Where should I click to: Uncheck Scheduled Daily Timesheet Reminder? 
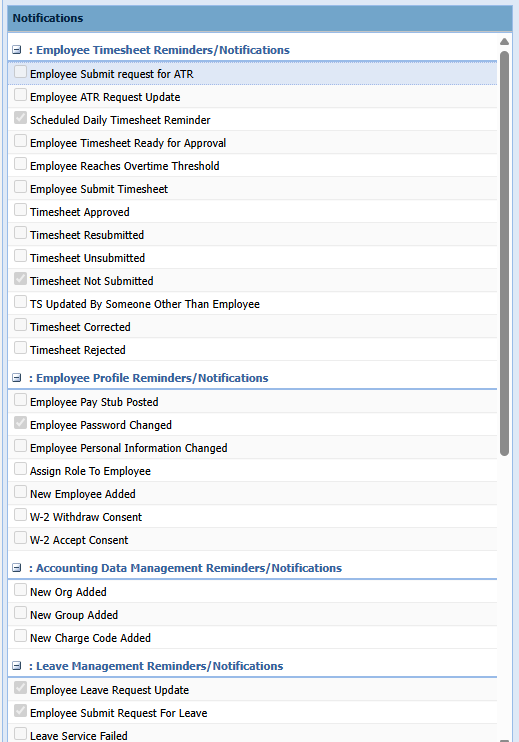[20, 118]
